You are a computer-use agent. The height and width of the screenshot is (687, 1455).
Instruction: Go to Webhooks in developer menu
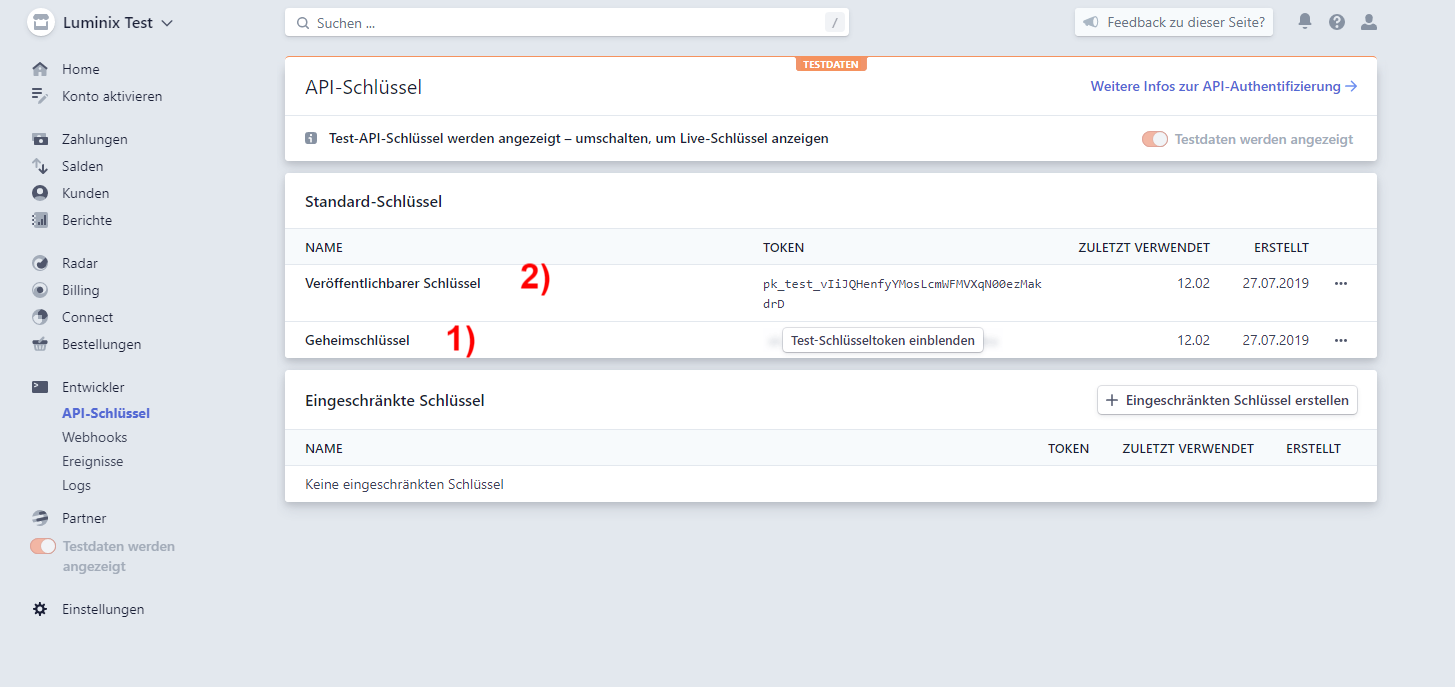pos(94,437)
